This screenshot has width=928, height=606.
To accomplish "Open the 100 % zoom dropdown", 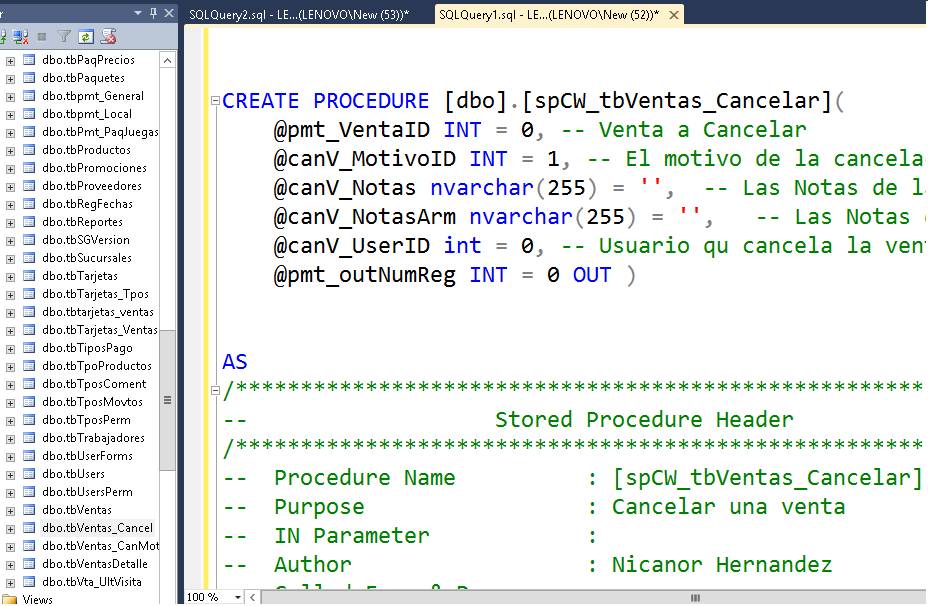I will coord(237,597).
